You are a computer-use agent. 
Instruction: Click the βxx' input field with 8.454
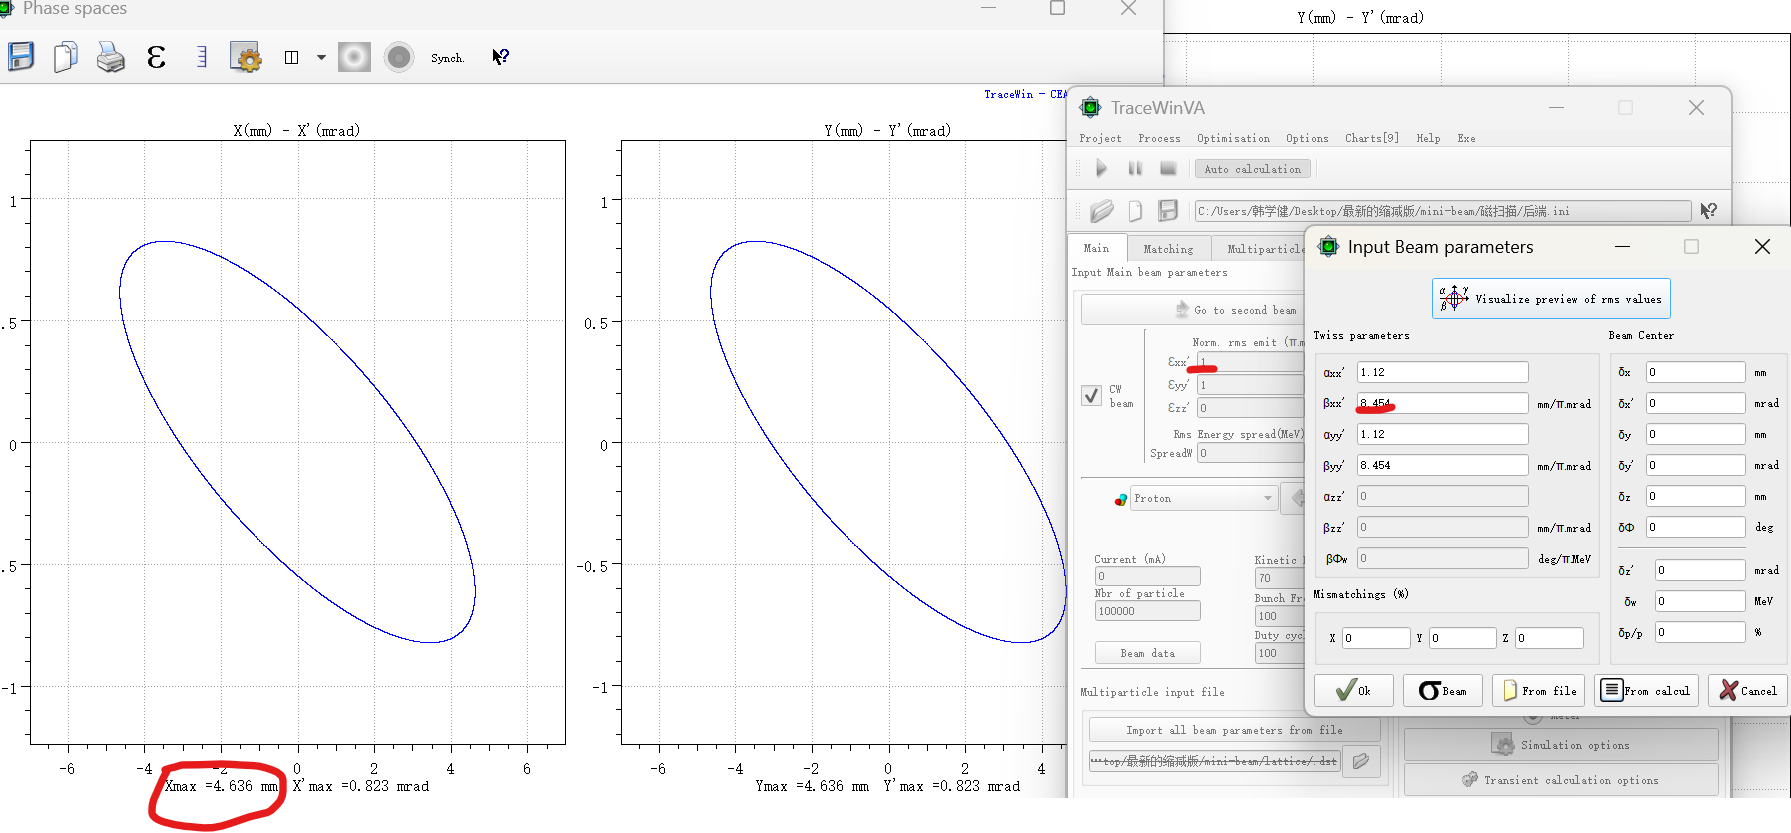(1442, 403)
